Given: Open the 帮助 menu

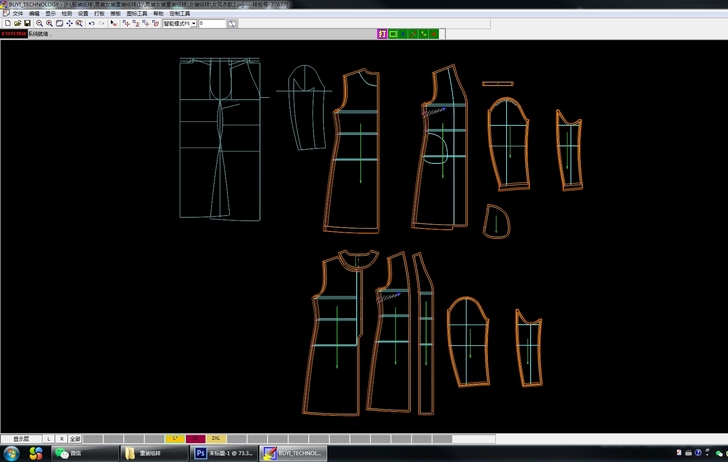Looking at the screenshot, I should pos(158,13).
